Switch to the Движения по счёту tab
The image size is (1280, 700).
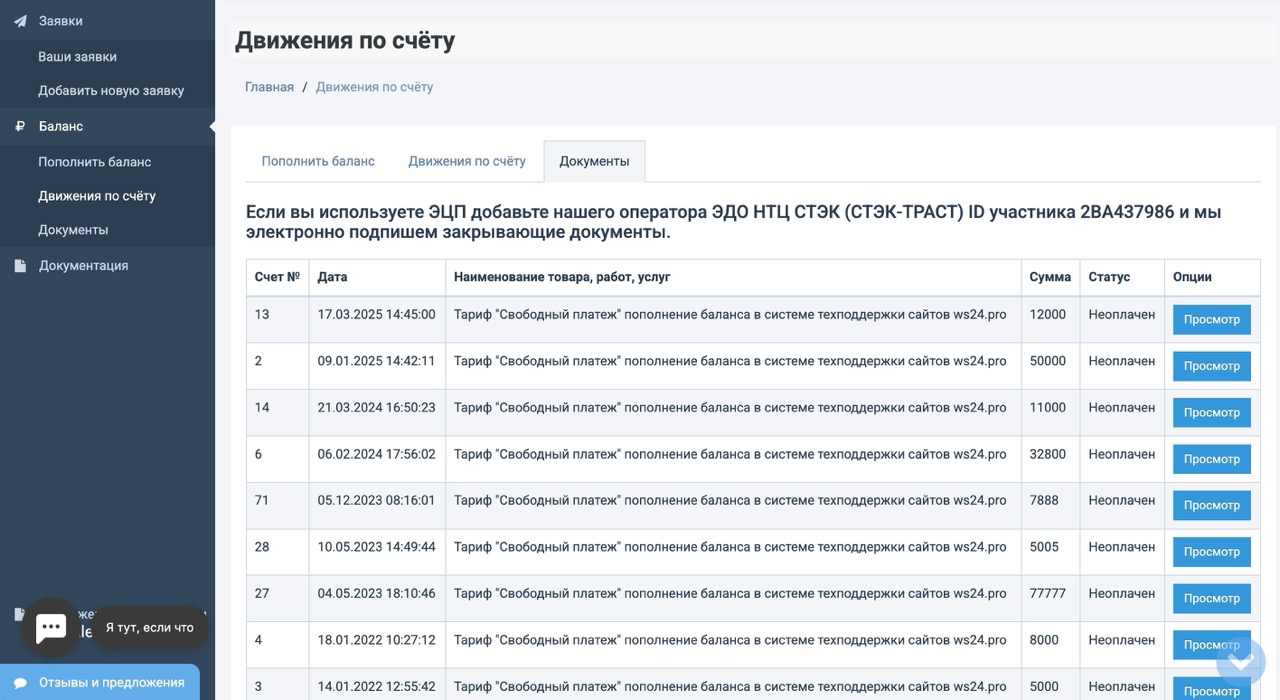466,161
